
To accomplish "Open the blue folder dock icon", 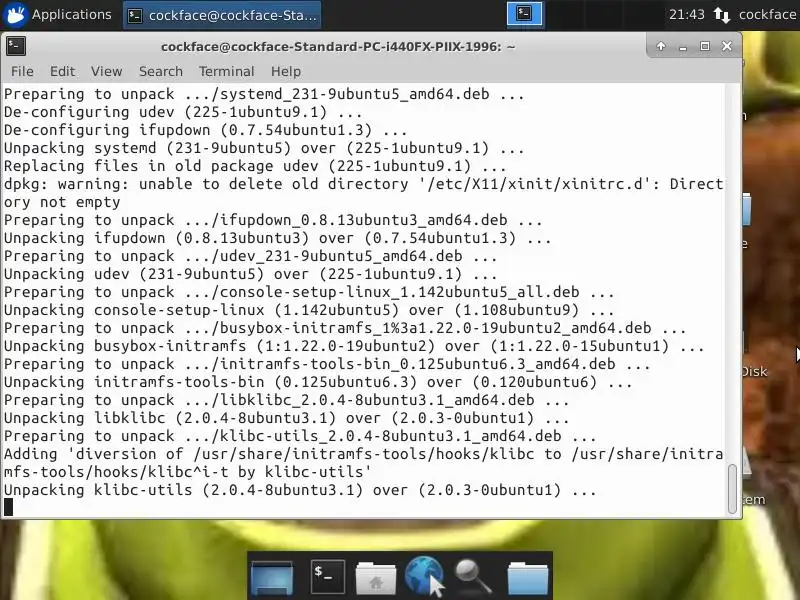I will pyautogui.click(x=528, y=578).
